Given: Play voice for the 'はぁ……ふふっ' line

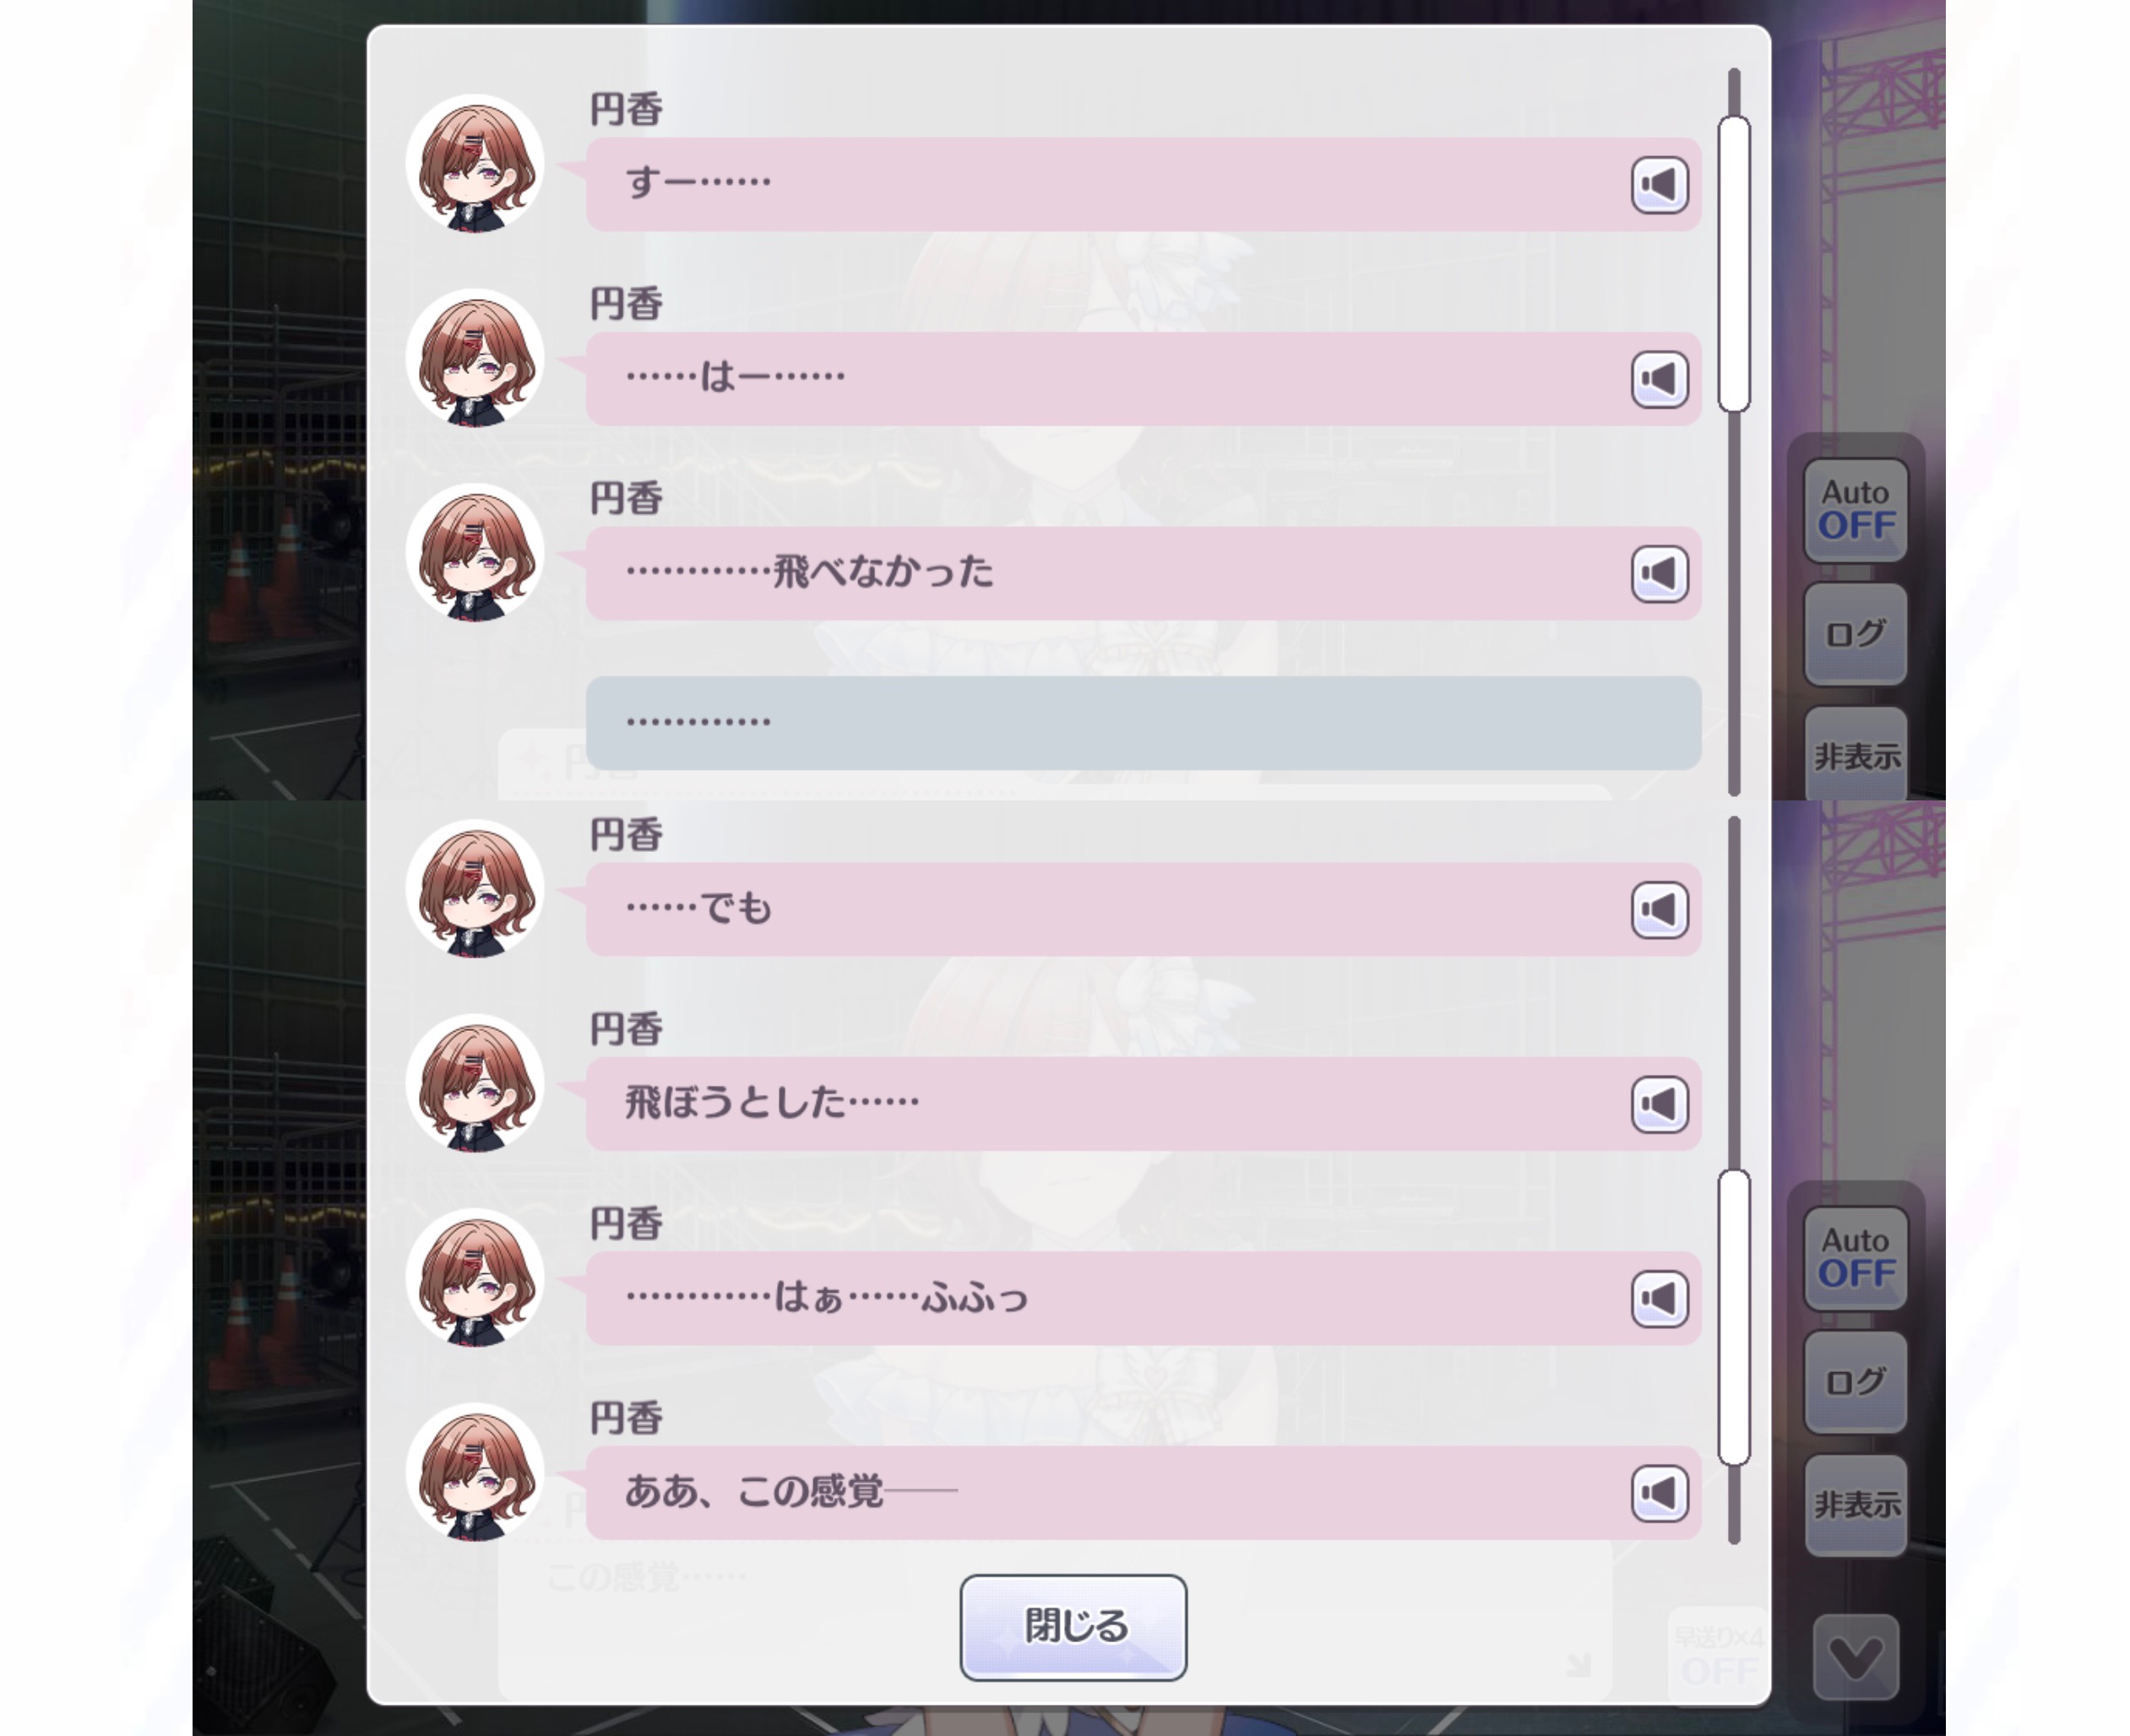Looking at the screenshot, I should 1660,1299.
